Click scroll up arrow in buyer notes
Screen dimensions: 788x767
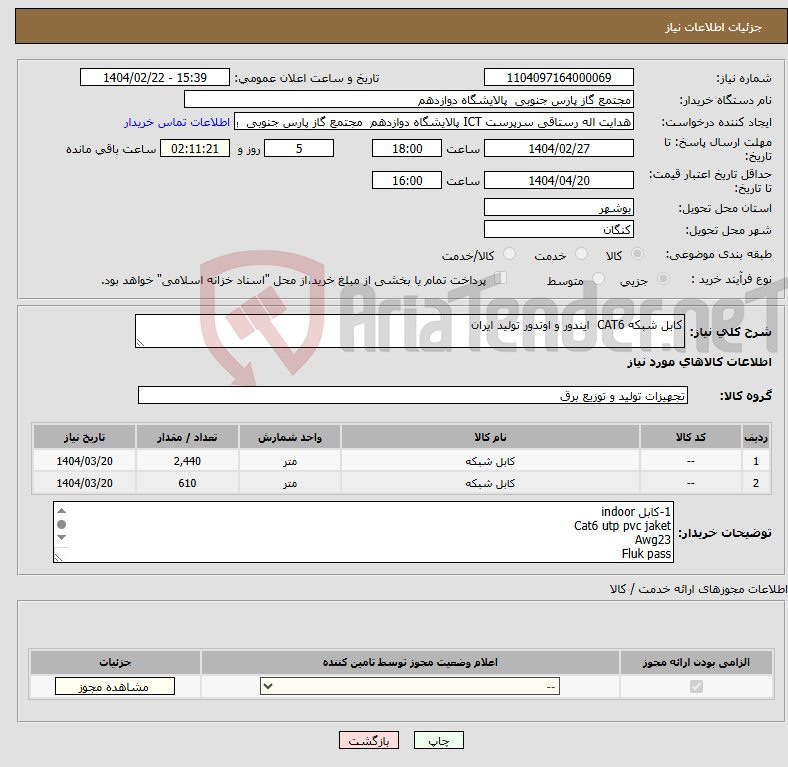pyautogui.click(x=61, y=511)
